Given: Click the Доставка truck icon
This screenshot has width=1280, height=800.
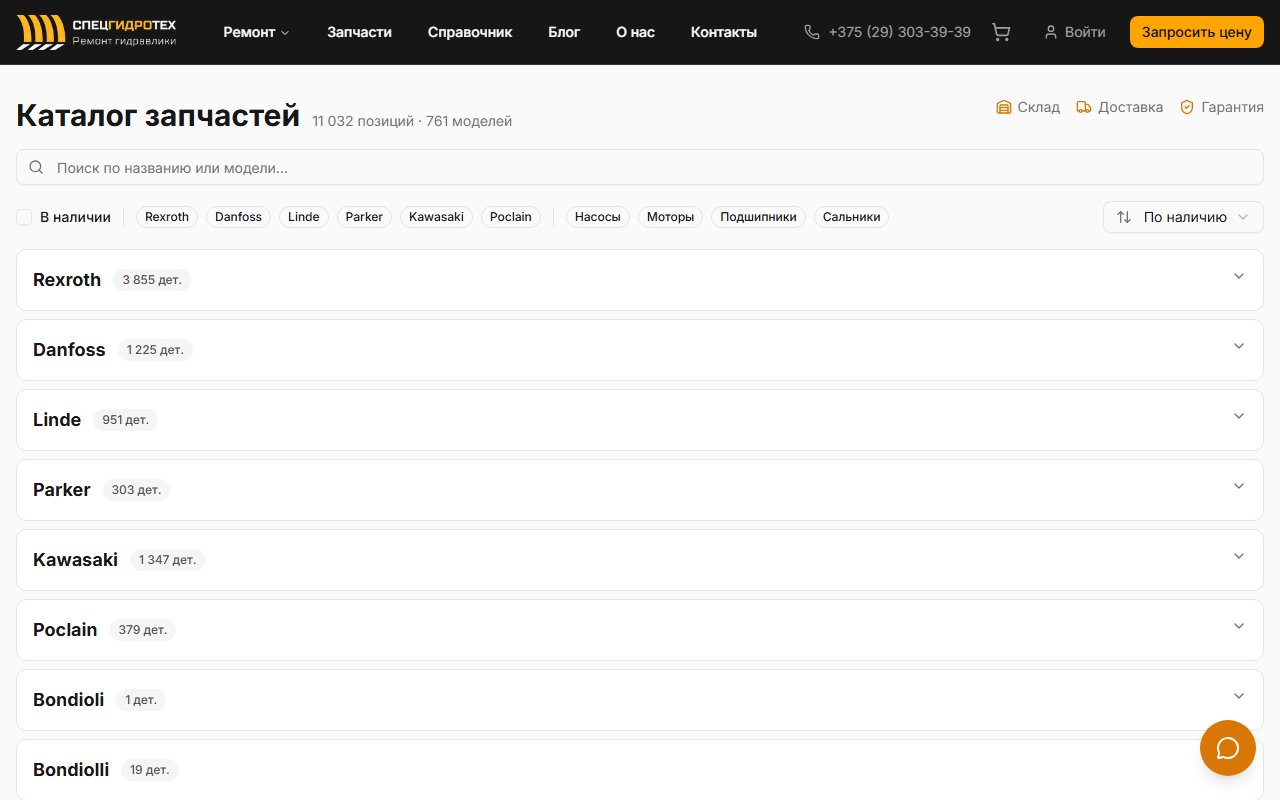Looking at the screenshot, I should [x=1084, y=107].
